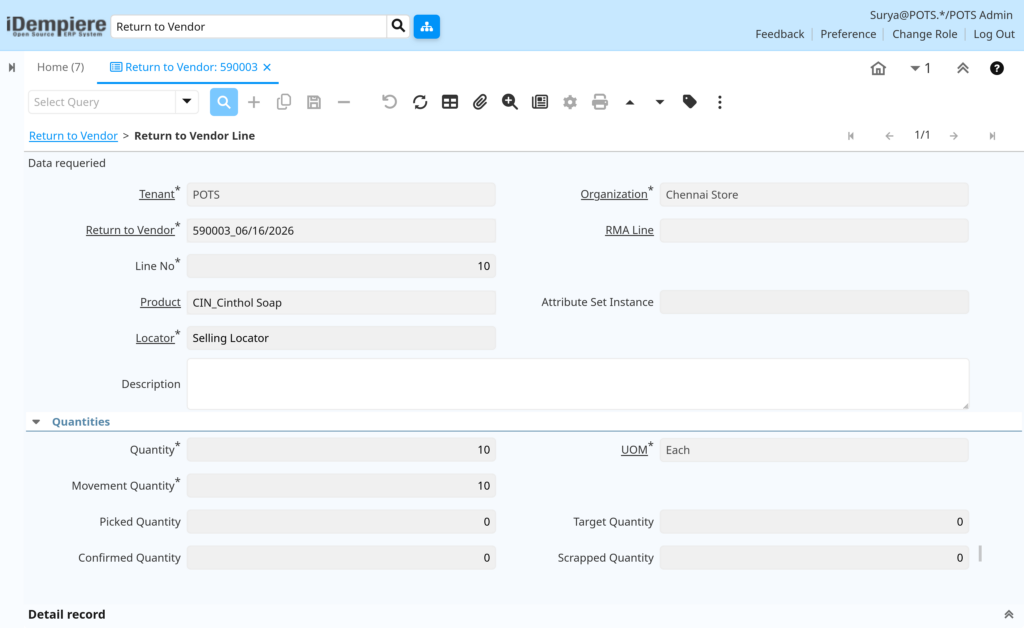1024x628 pixels.
Task: Click the Return to Vendor breadcrumb link
Action: coord(73,136)
